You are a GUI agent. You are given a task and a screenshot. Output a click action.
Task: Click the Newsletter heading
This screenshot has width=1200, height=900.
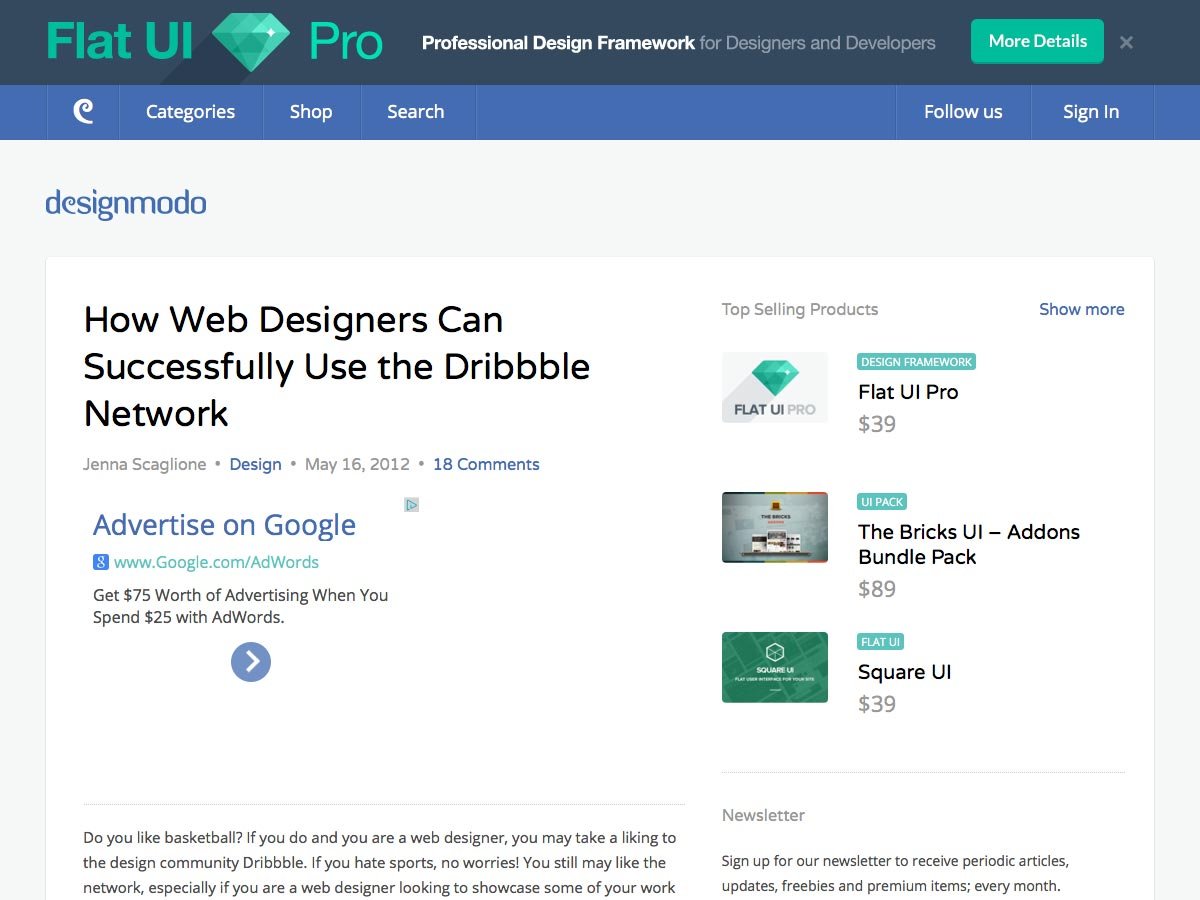pos(763,815)
